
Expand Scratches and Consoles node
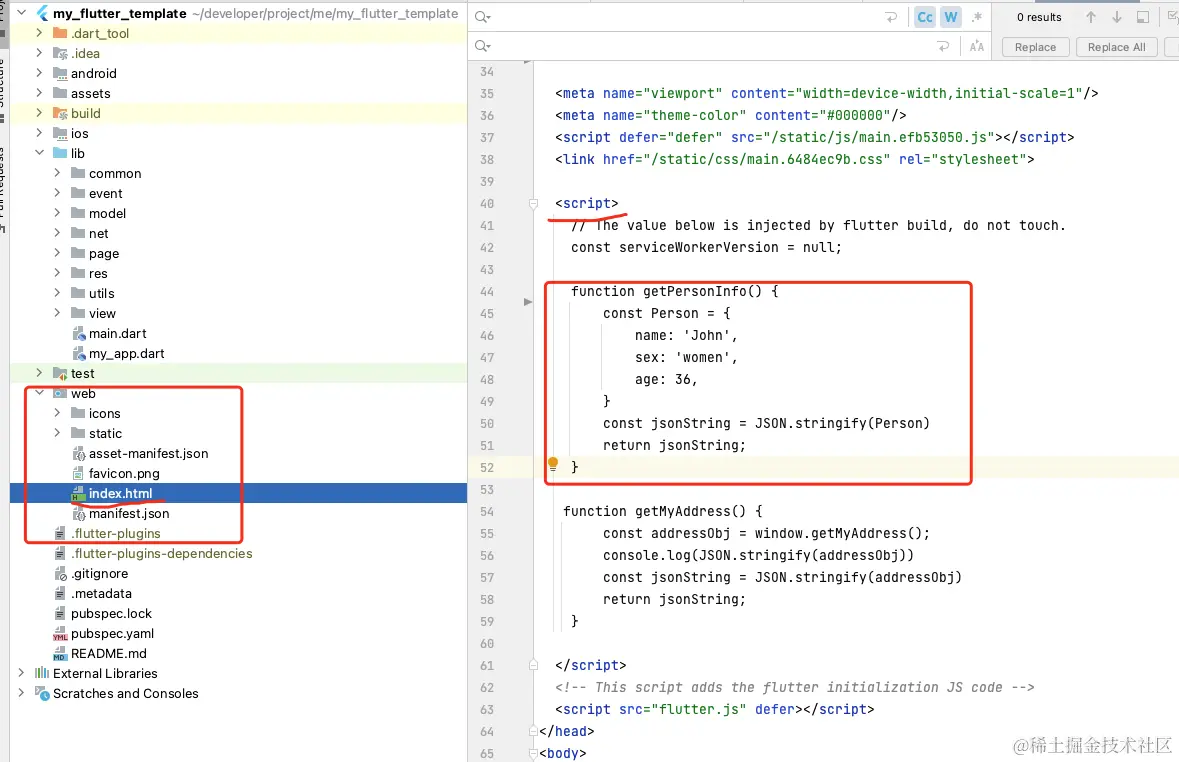(21, 693)
